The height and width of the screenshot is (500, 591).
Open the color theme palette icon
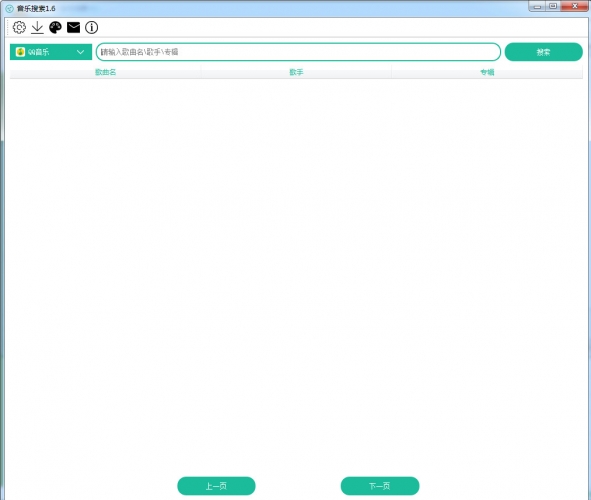point(55,28)
